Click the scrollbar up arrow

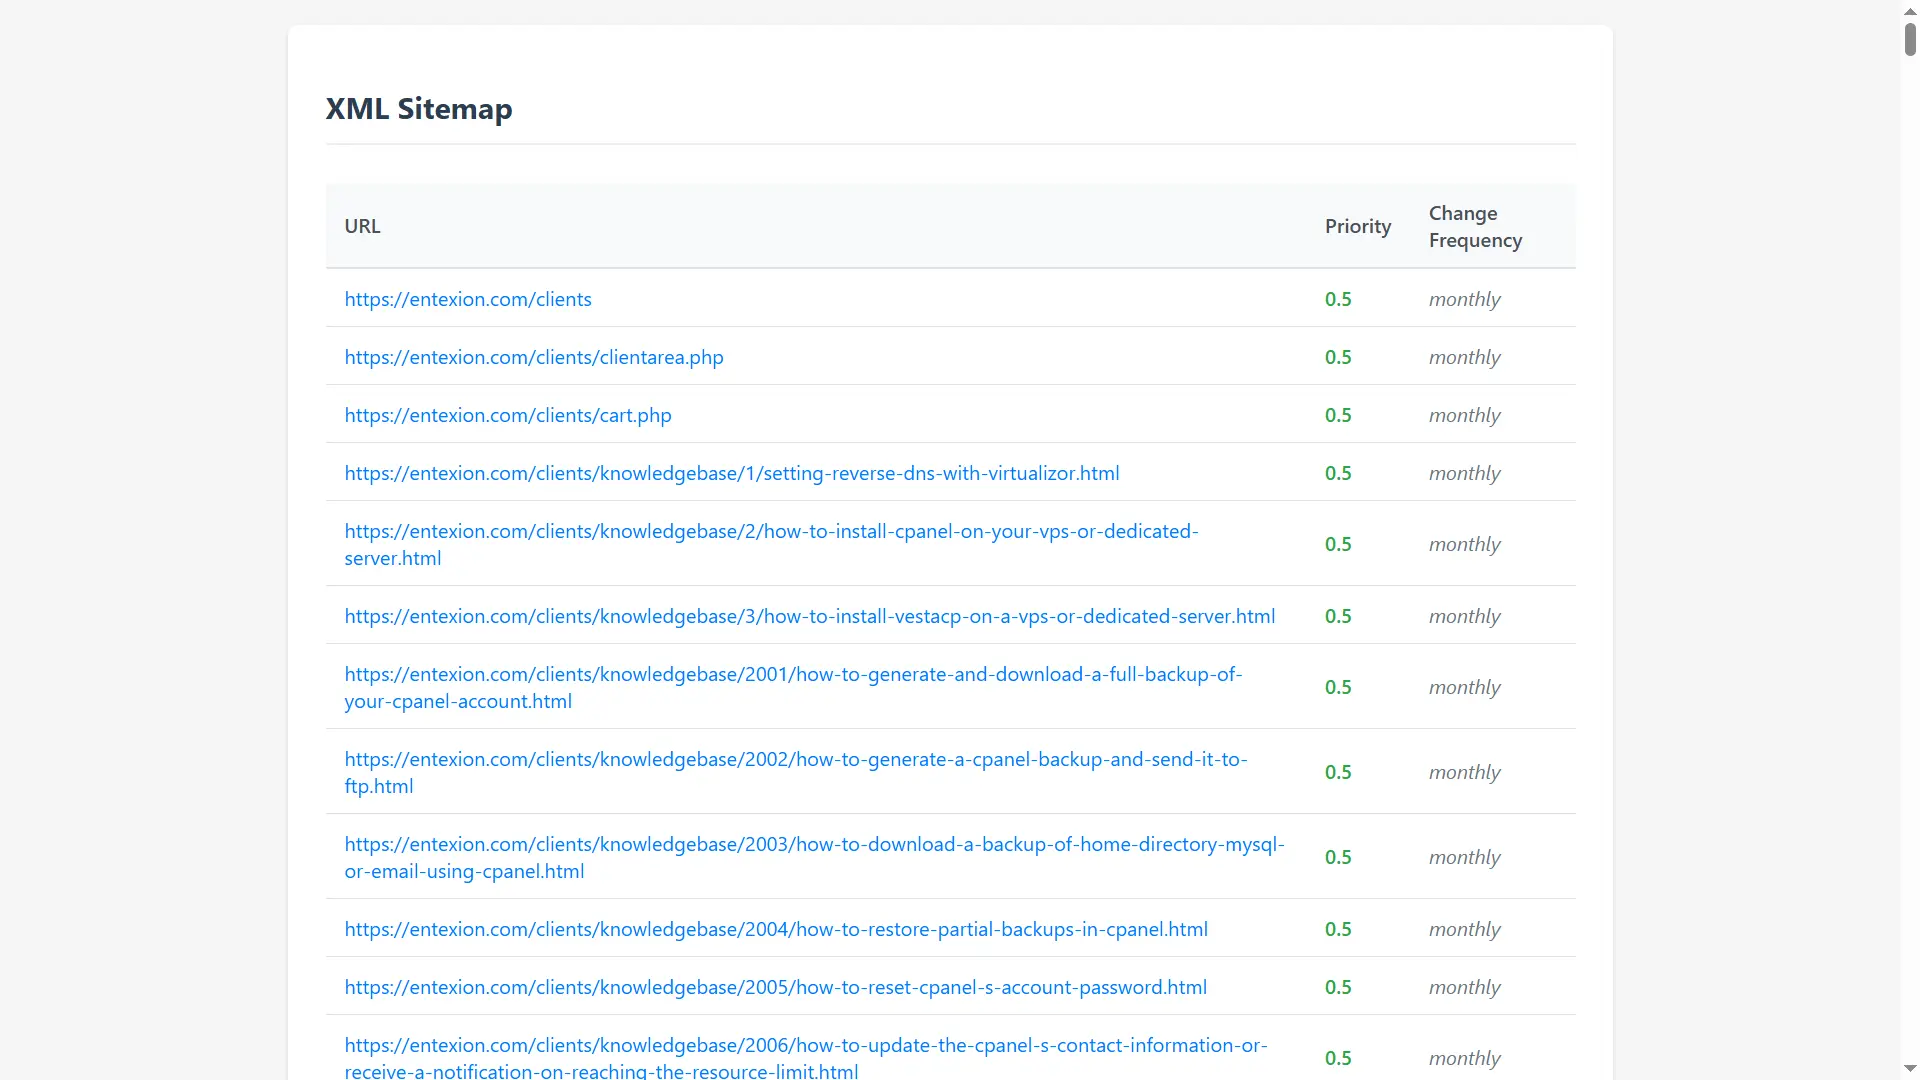coord(1910,10)
